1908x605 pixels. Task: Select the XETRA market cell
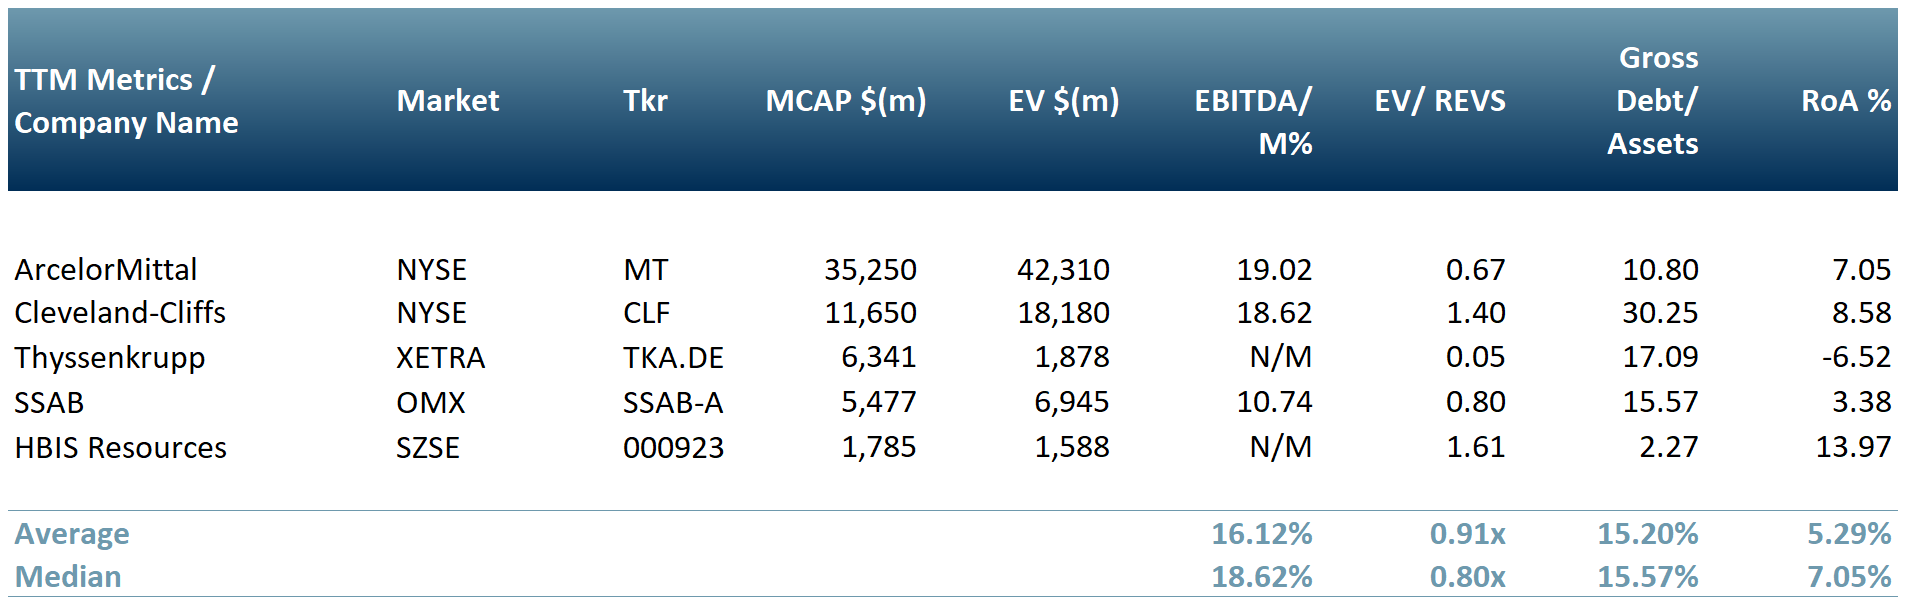coord(440,357)
